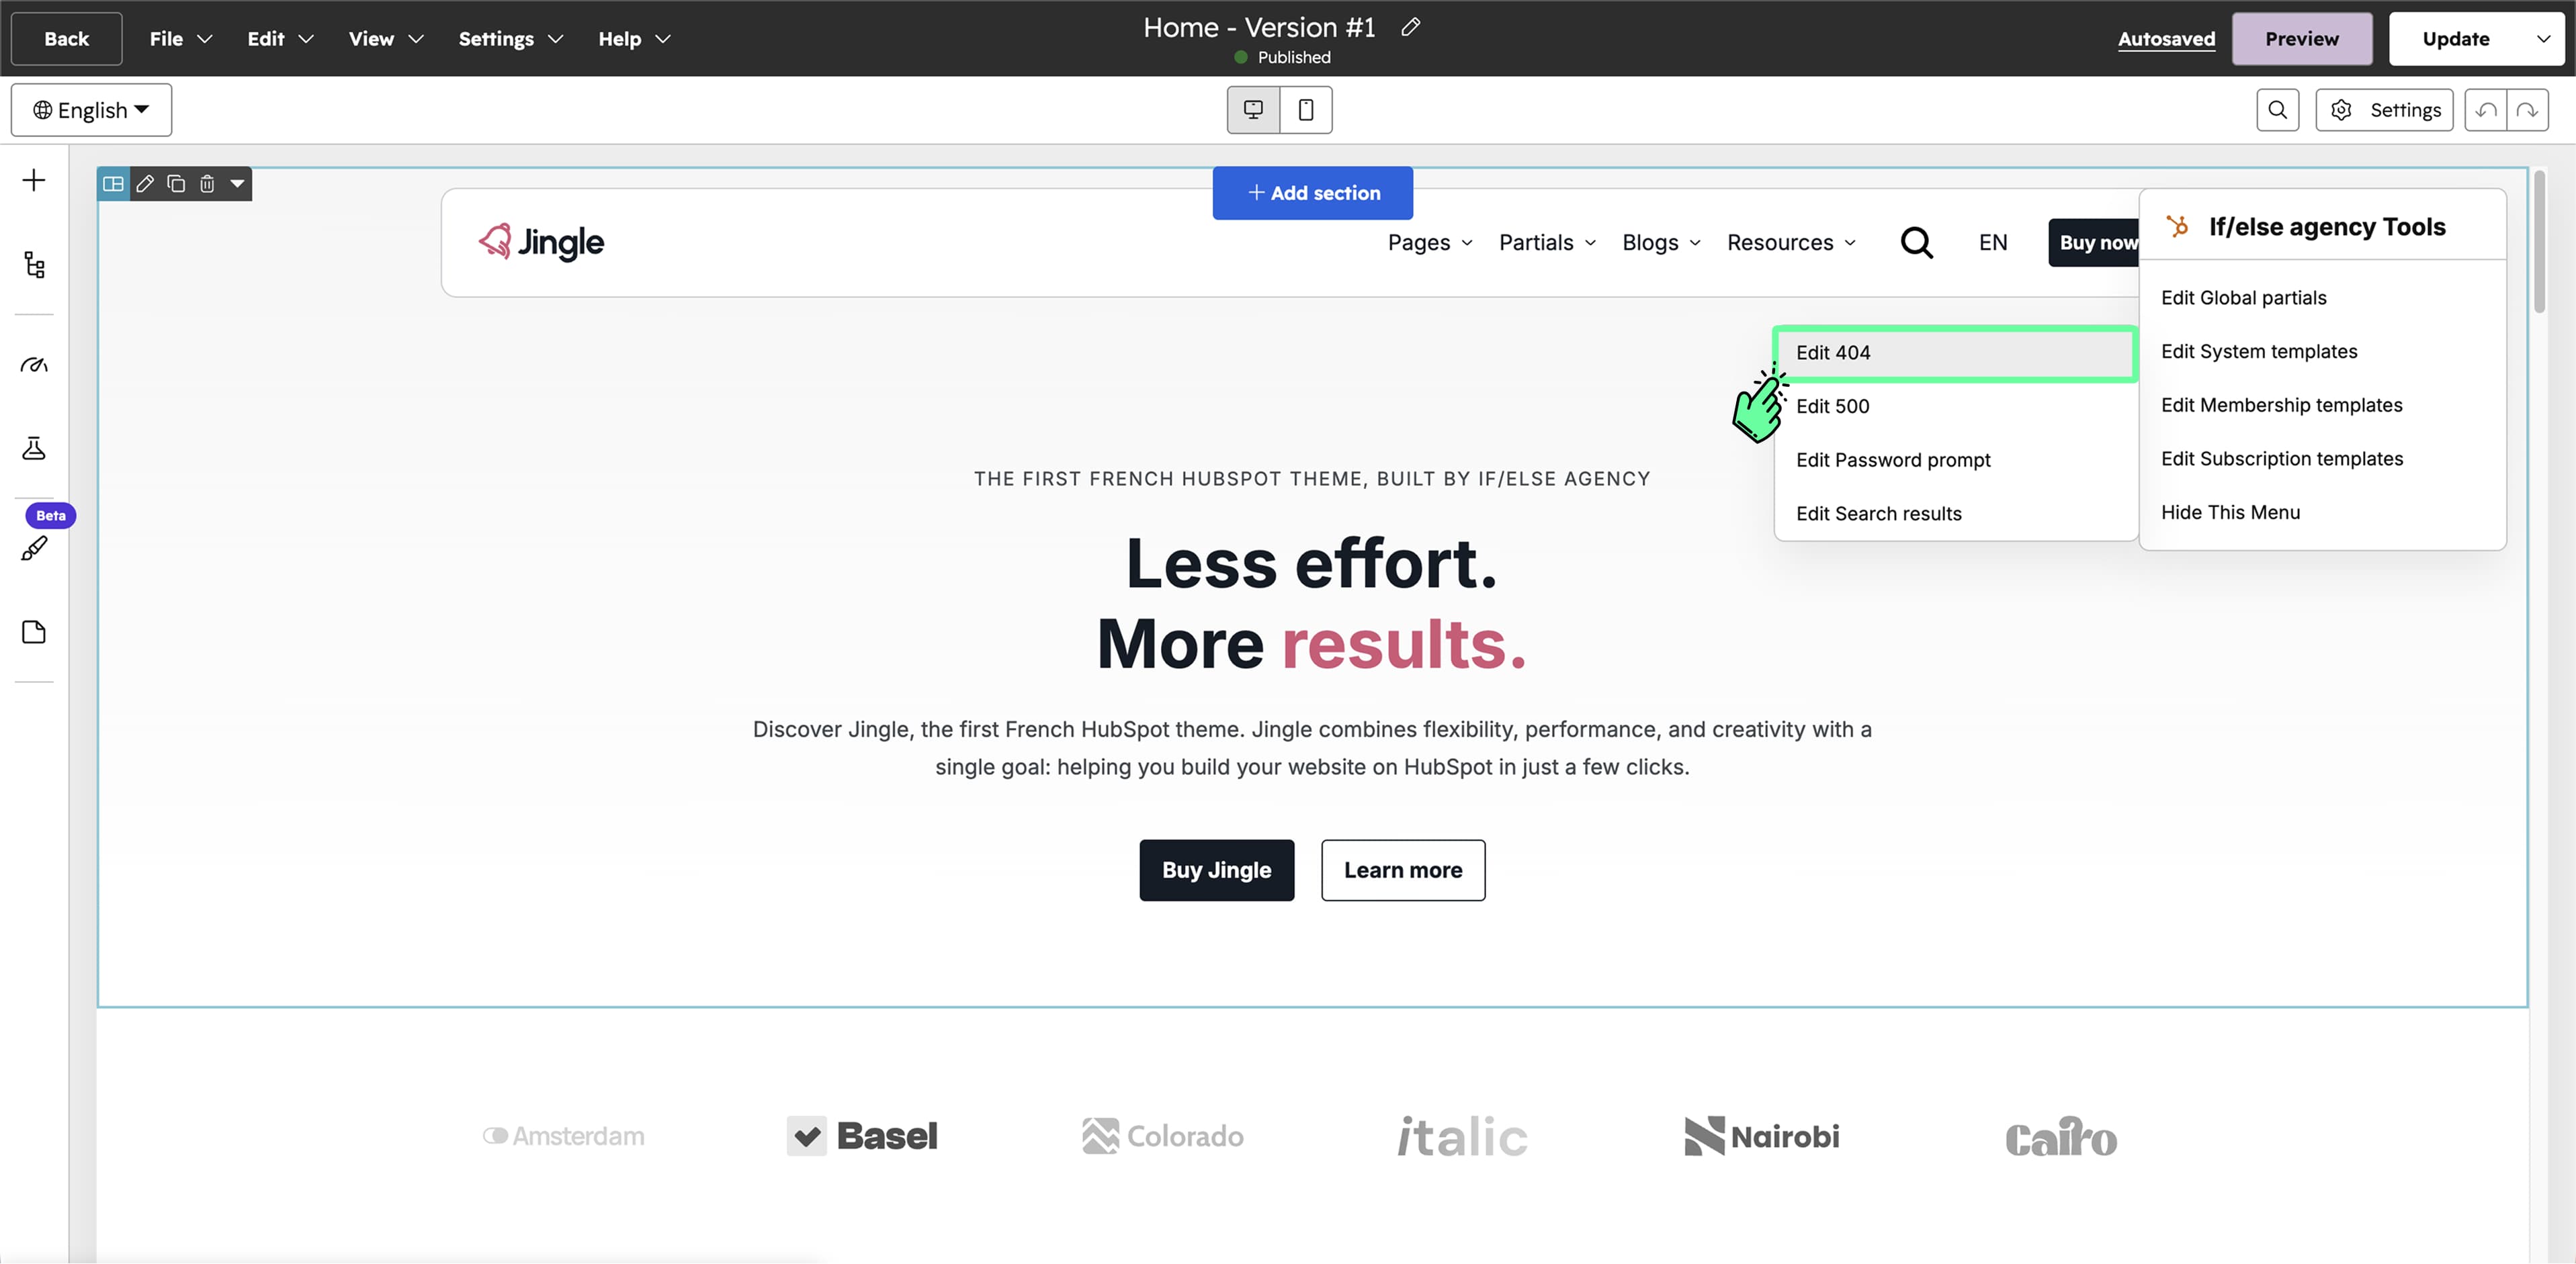This screenshot has width=2576, height=1264.
Task: Choose Edit System templates
Action: 2322,352
